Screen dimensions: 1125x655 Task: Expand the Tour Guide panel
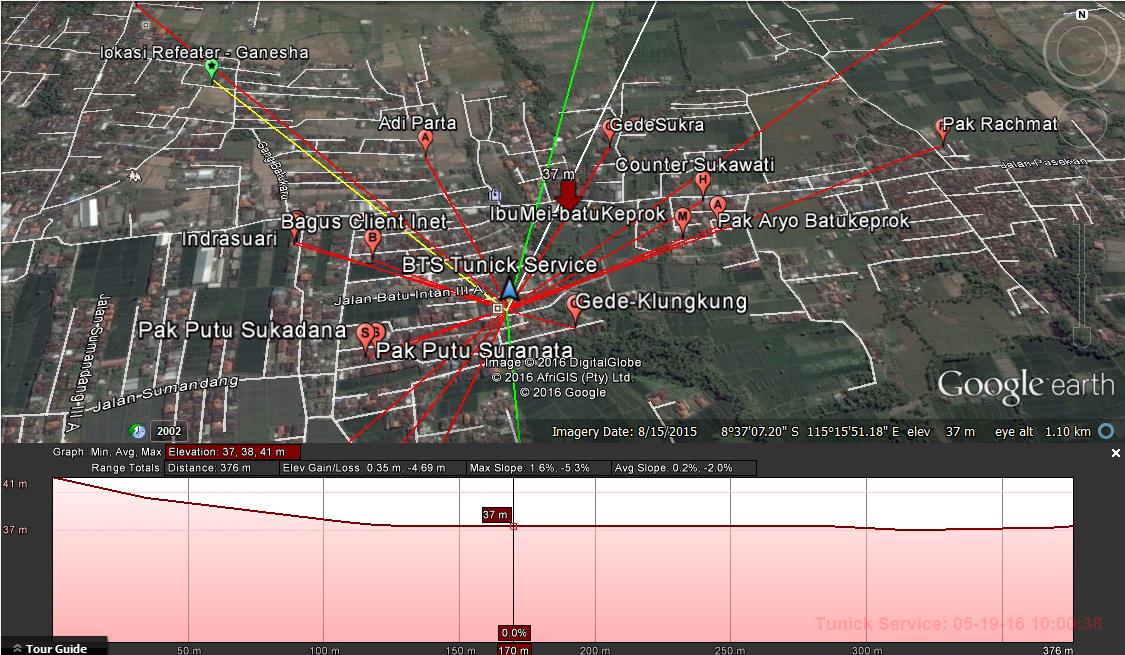pyautogui.click(x=54, y=648)
